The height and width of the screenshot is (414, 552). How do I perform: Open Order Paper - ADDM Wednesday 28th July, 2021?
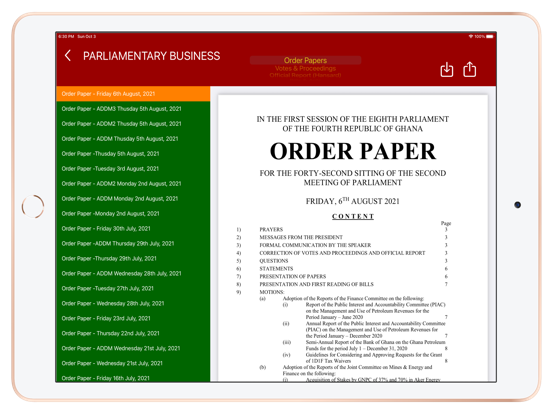[x=133, y=274]
